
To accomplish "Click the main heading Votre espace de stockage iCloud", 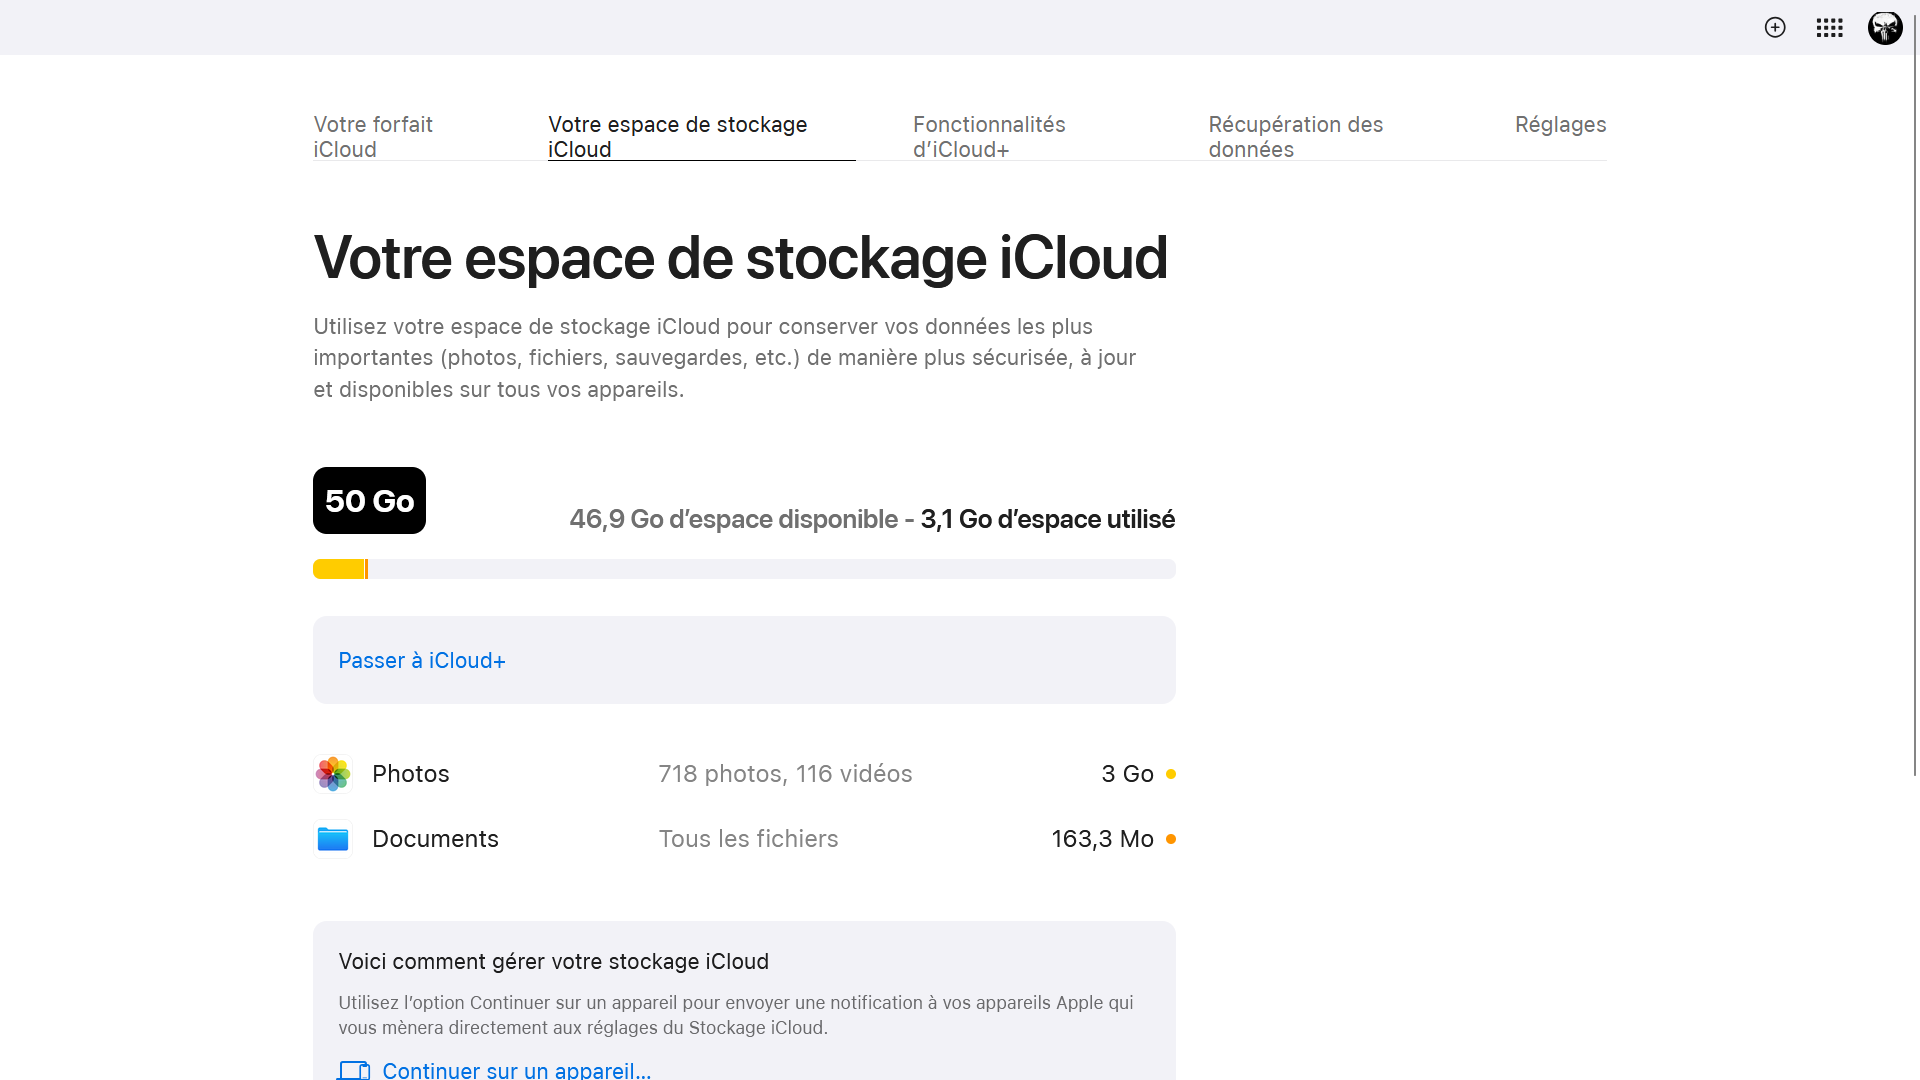I will (740, 258).
